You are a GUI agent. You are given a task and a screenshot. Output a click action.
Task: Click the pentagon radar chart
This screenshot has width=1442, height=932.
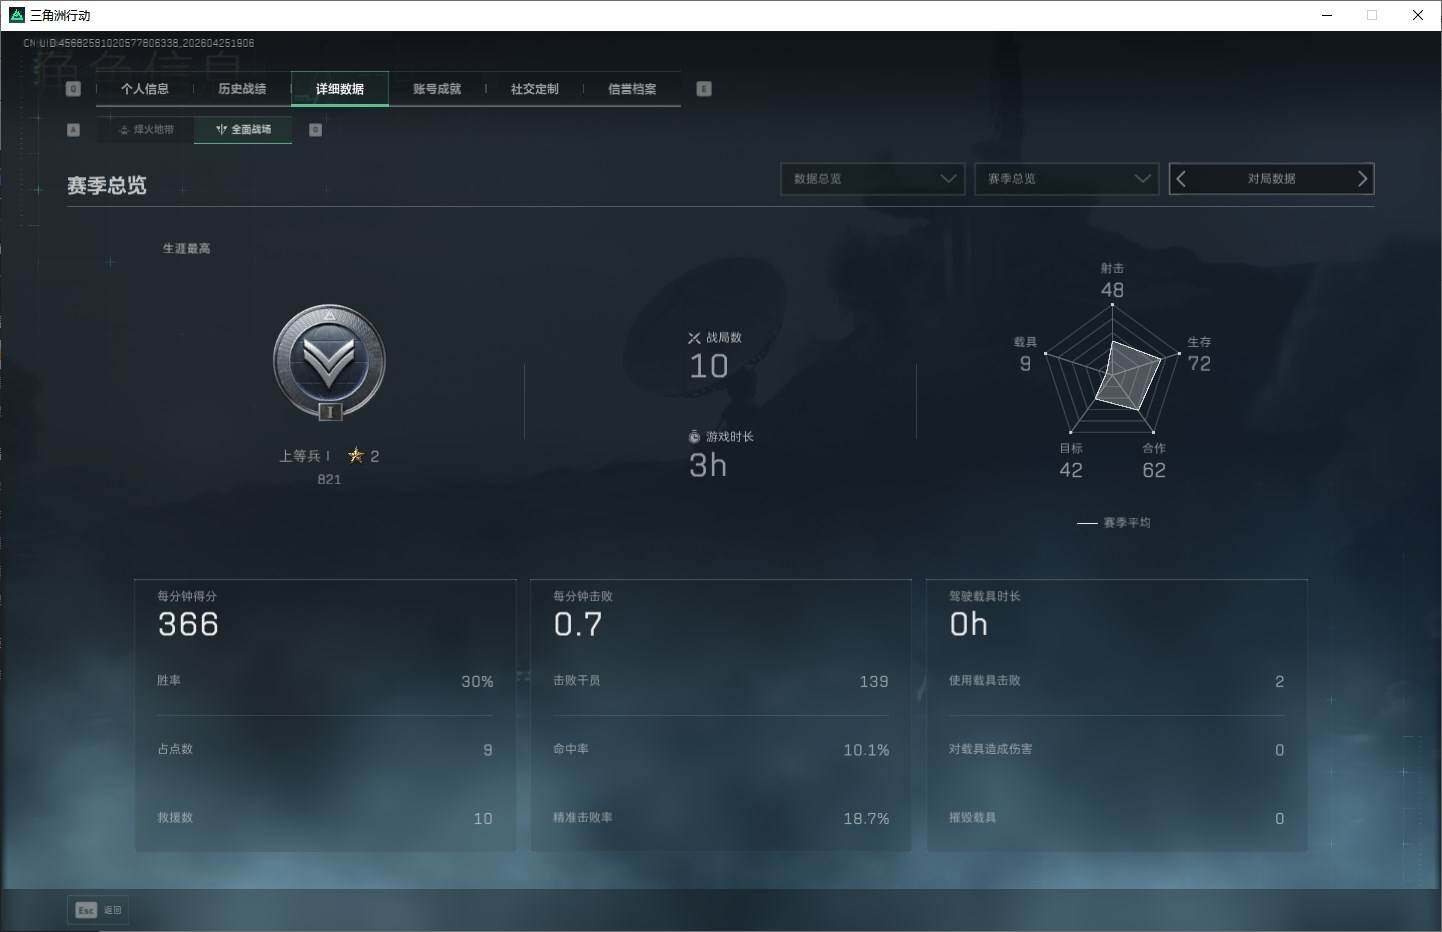(x=1112, y=370)
